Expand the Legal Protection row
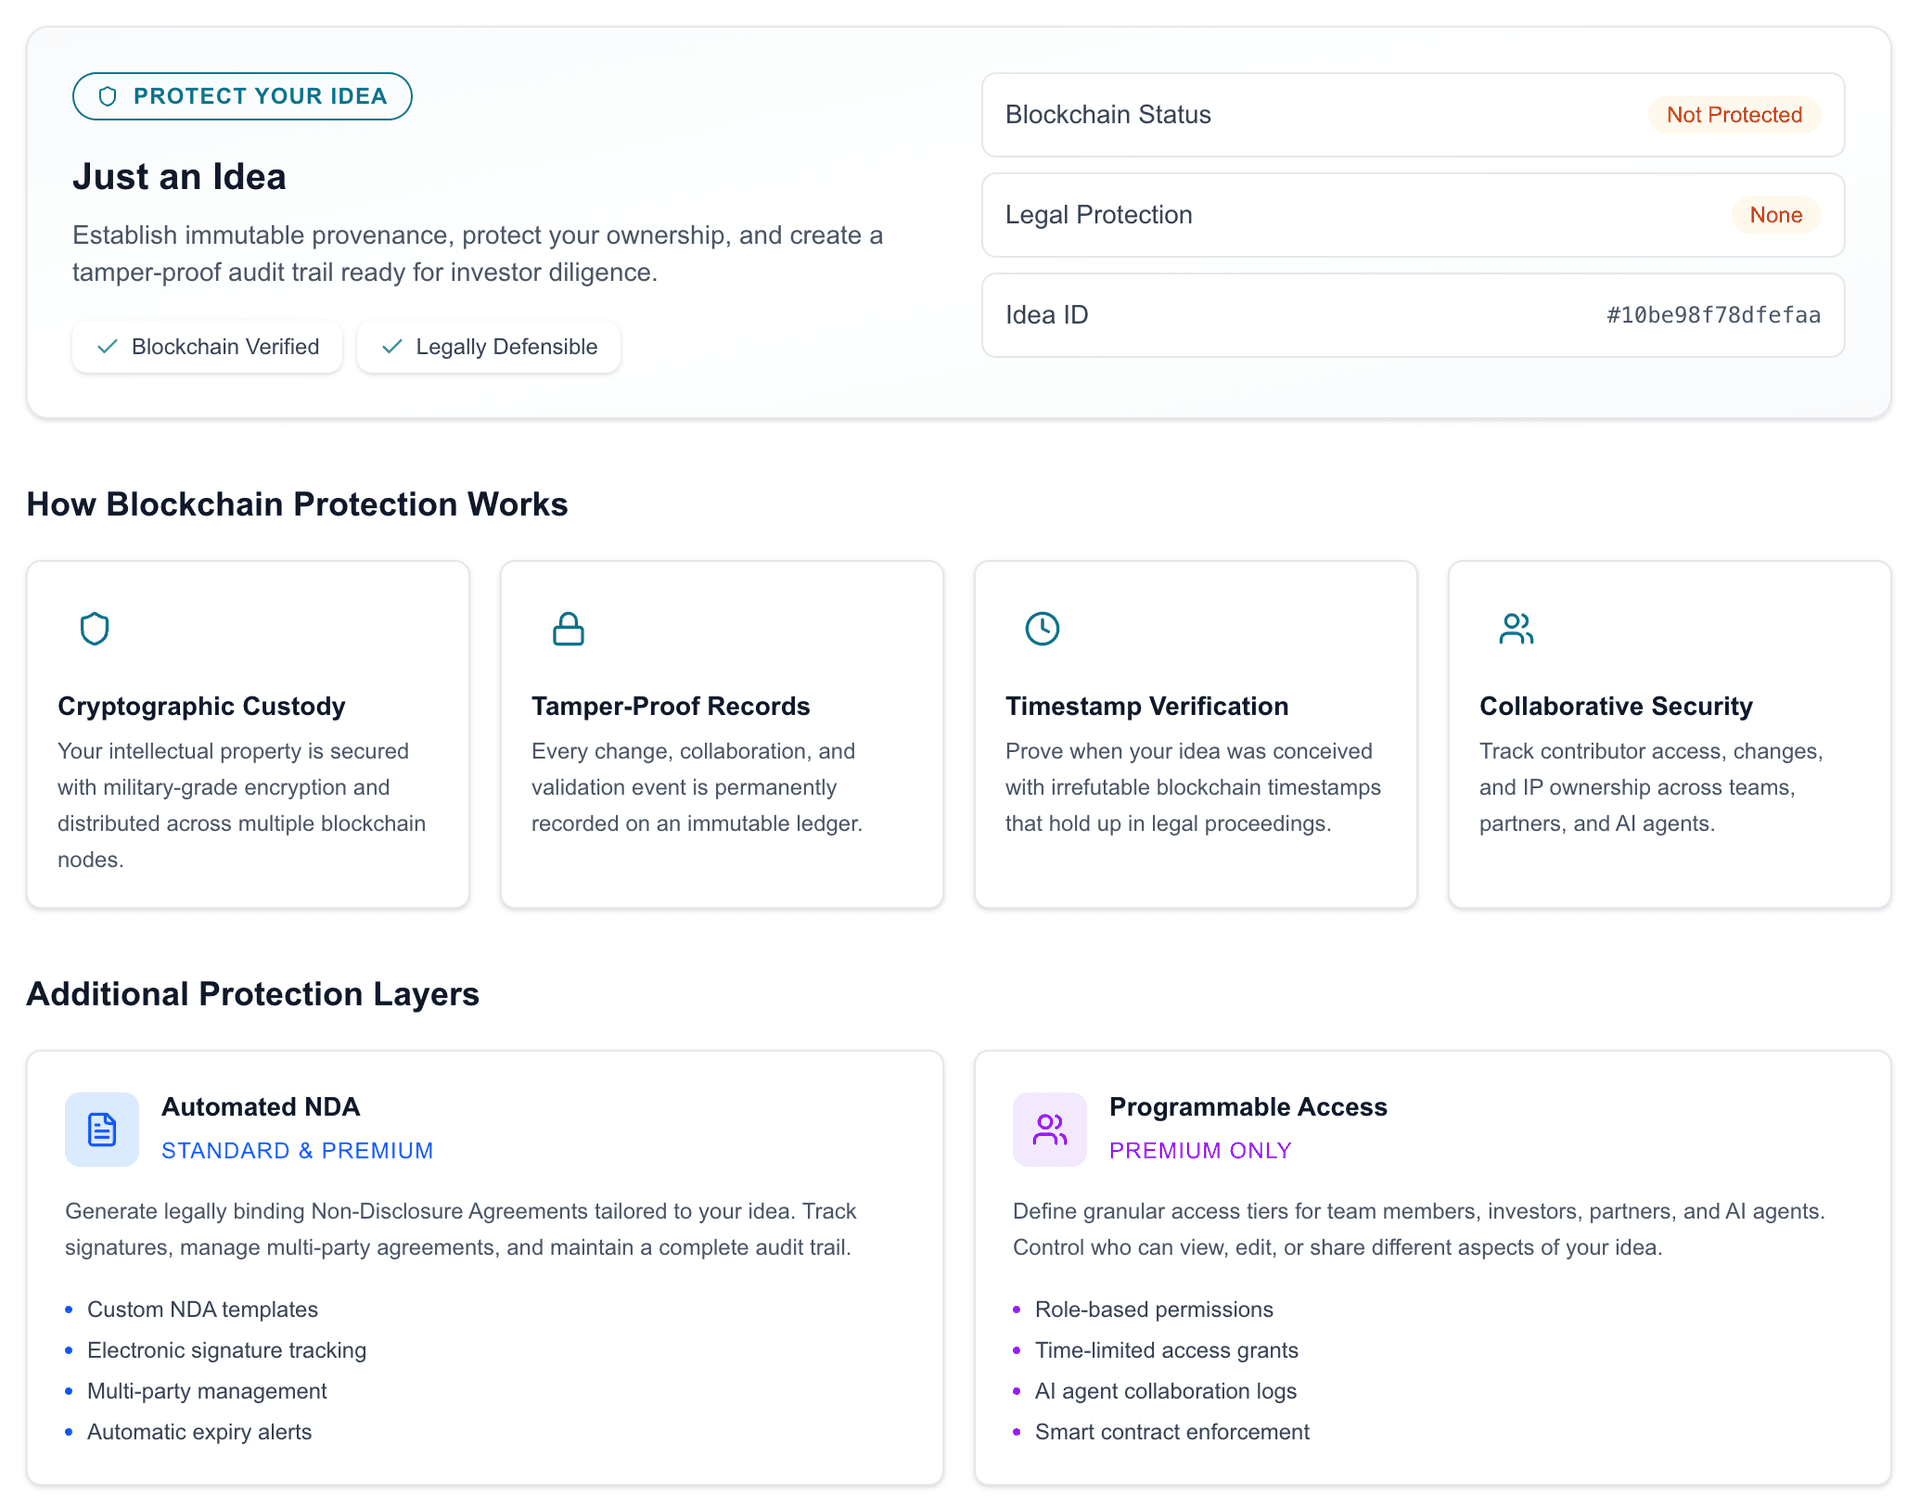 coord(1413,215)
